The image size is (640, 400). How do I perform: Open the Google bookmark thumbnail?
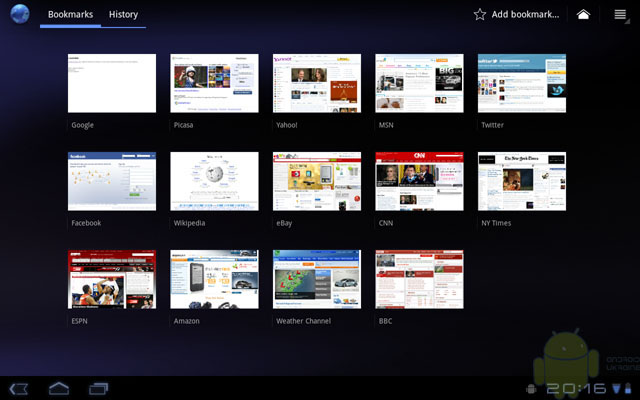tap(112, 83)
